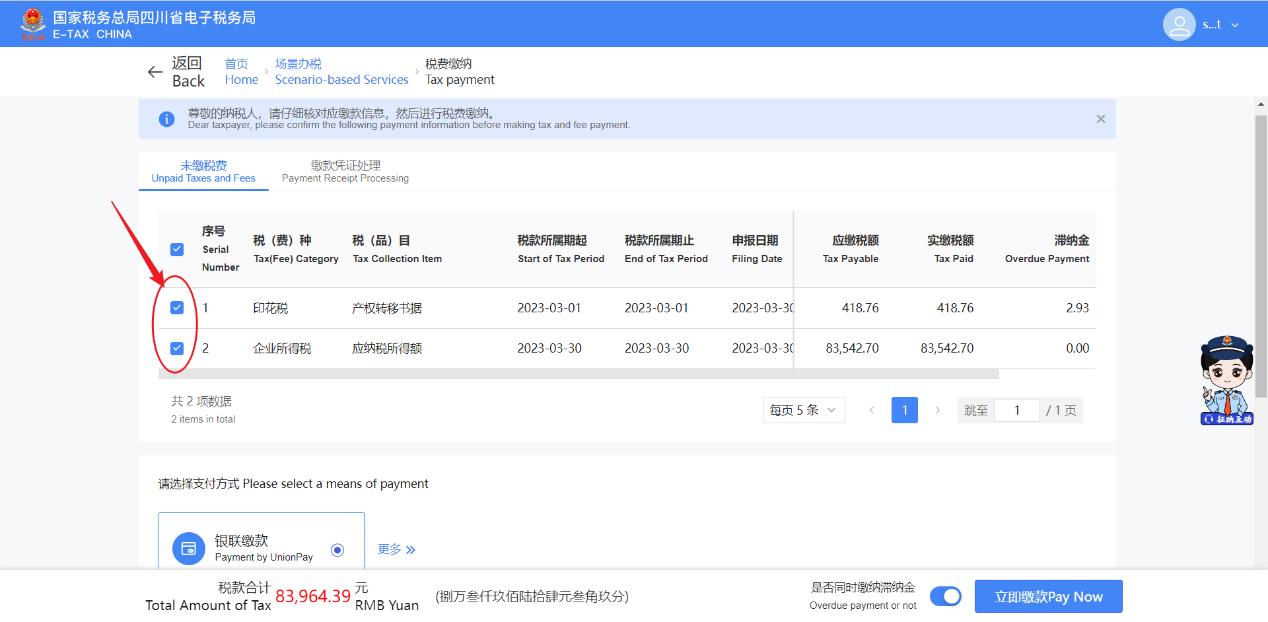Expand more payment methods
This screenshot has width=1268, height=622.
pos(396,549)
